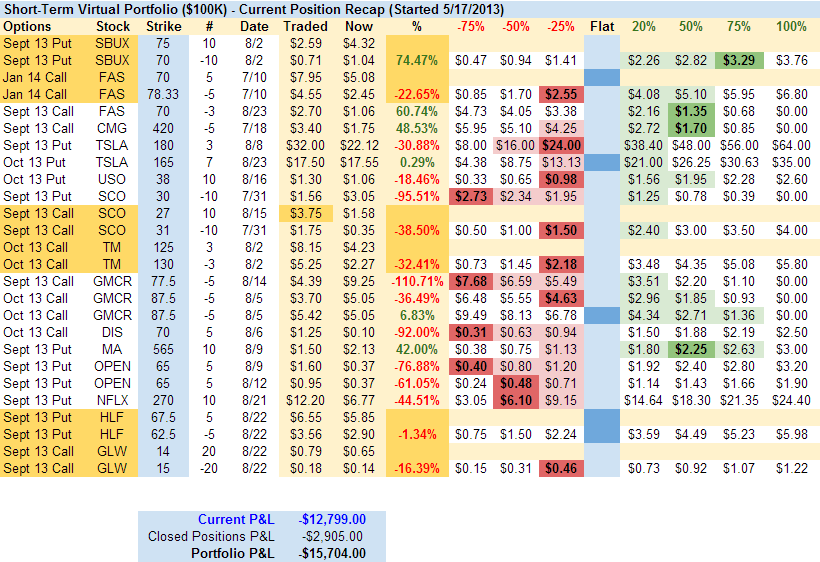Click the red highlighted $7.68 cell
820x562 pixels.
coord(471,281)
